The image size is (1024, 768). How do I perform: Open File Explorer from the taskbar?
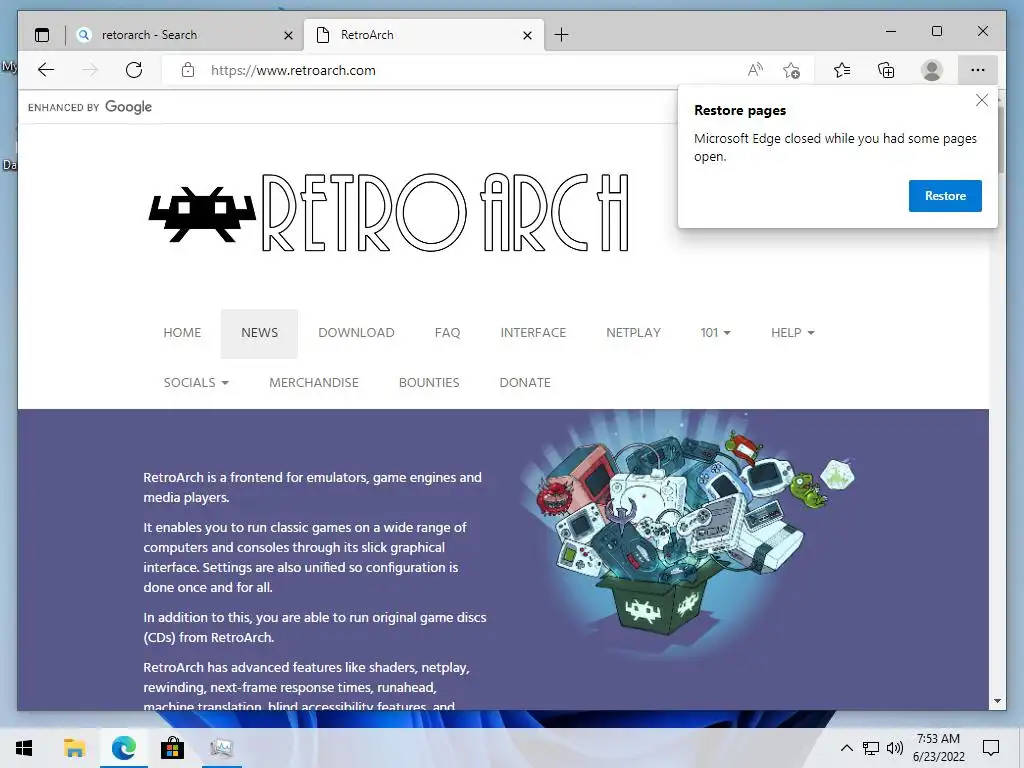click(x=74, y=748)
